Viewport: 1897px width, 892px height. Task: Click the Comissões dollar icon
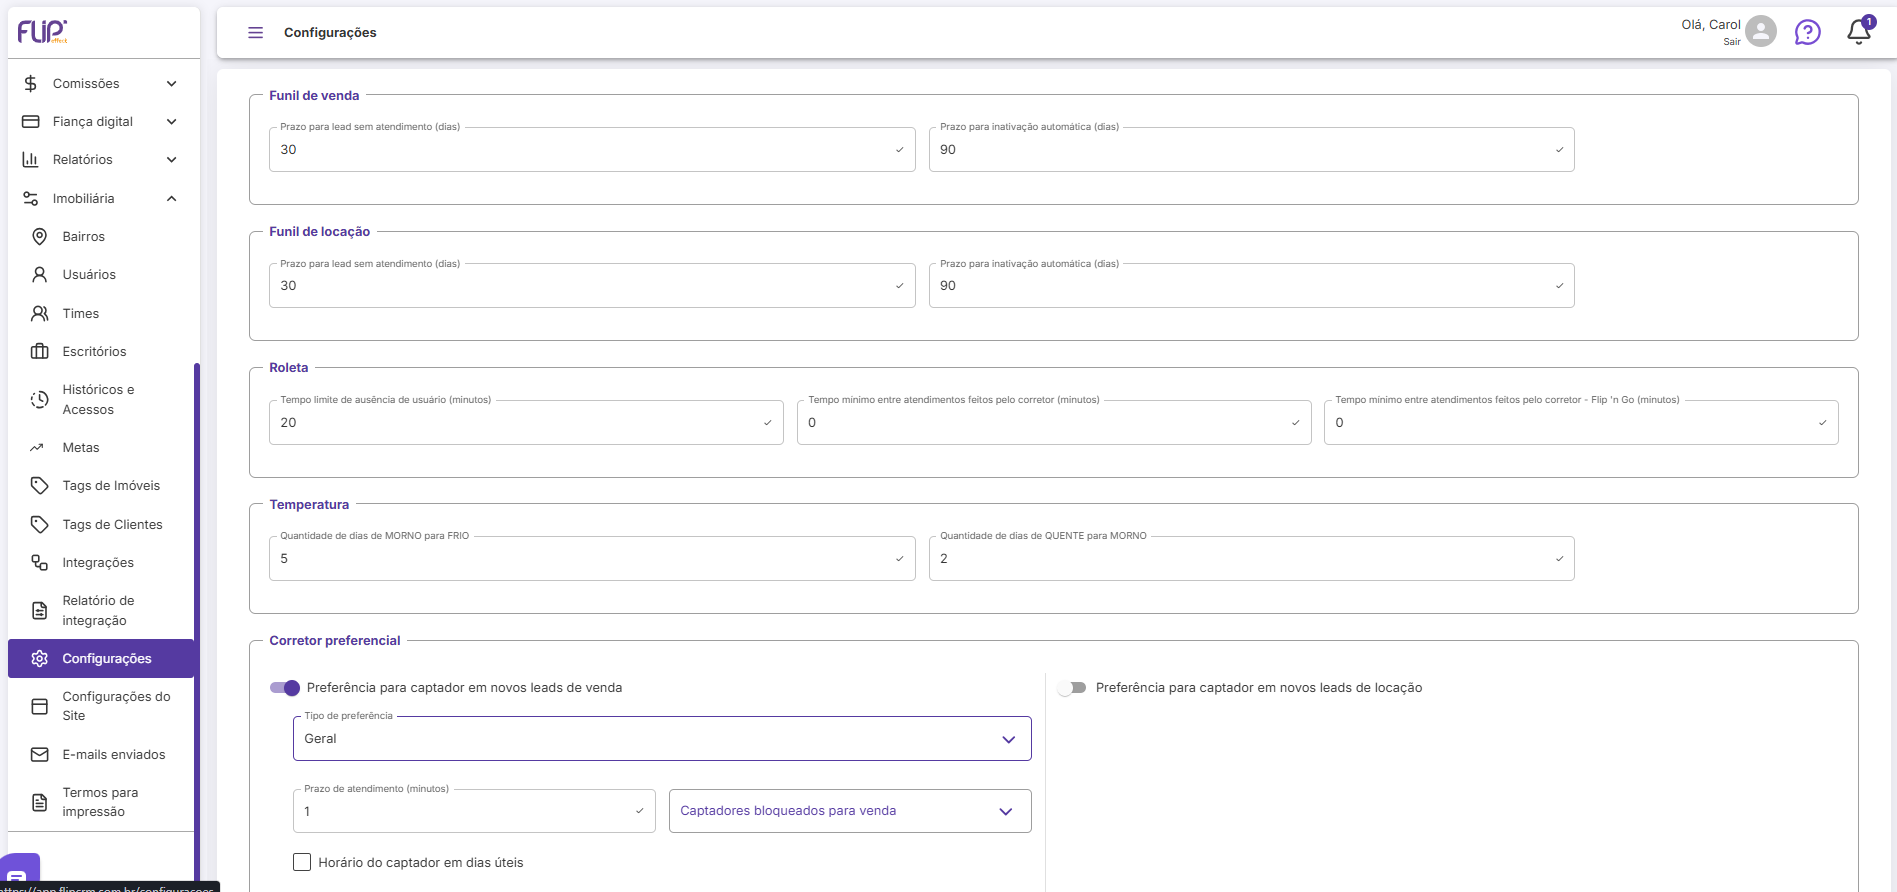(x=31, y=84)
